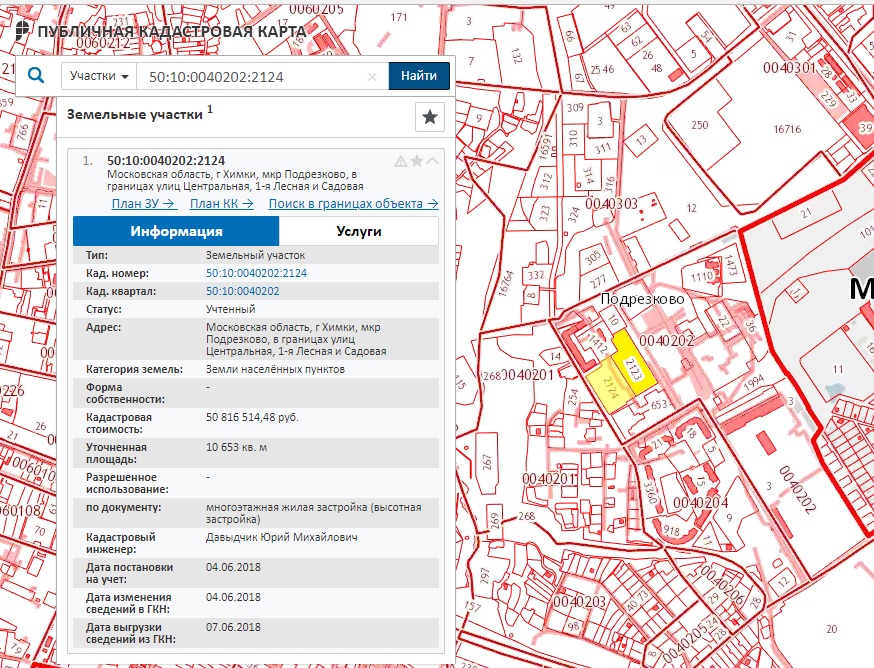Select yellow parcel 2123 on the map
This screenshot has height=668, width=874.
[x=635, y=366]
